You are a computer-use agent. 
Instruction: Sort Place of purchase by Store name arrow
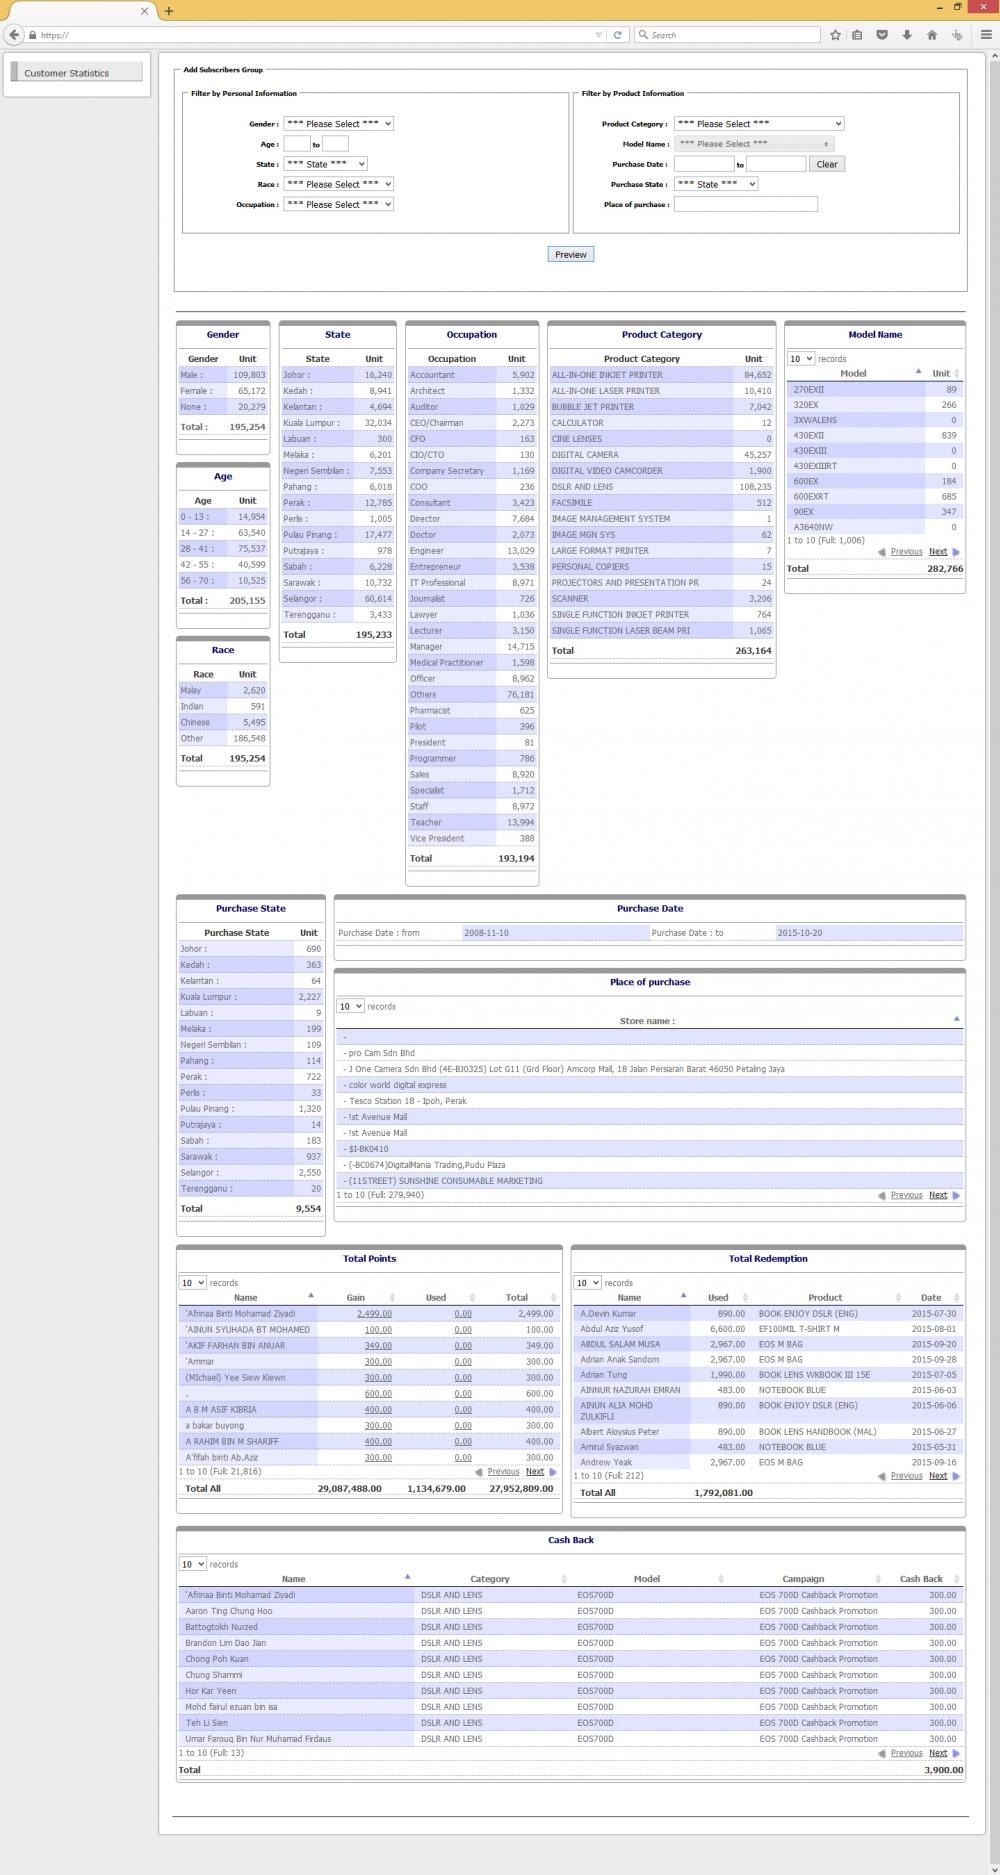956,1019
